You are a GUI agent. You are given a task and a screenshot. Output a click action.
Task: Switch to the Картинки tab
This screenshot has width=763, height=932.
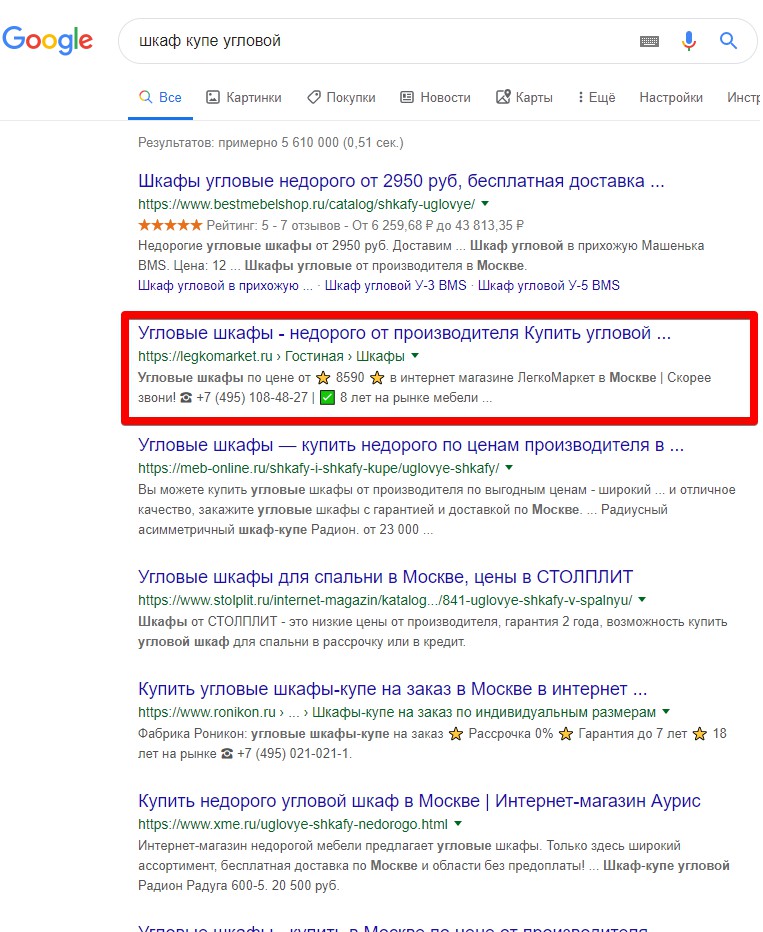244,97
